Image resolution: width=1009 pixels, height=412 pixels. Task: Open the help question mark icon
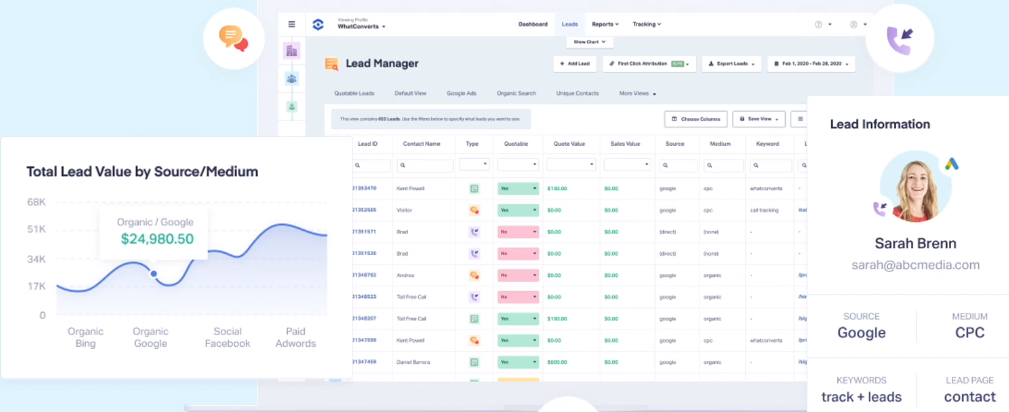tap(819, 24)
